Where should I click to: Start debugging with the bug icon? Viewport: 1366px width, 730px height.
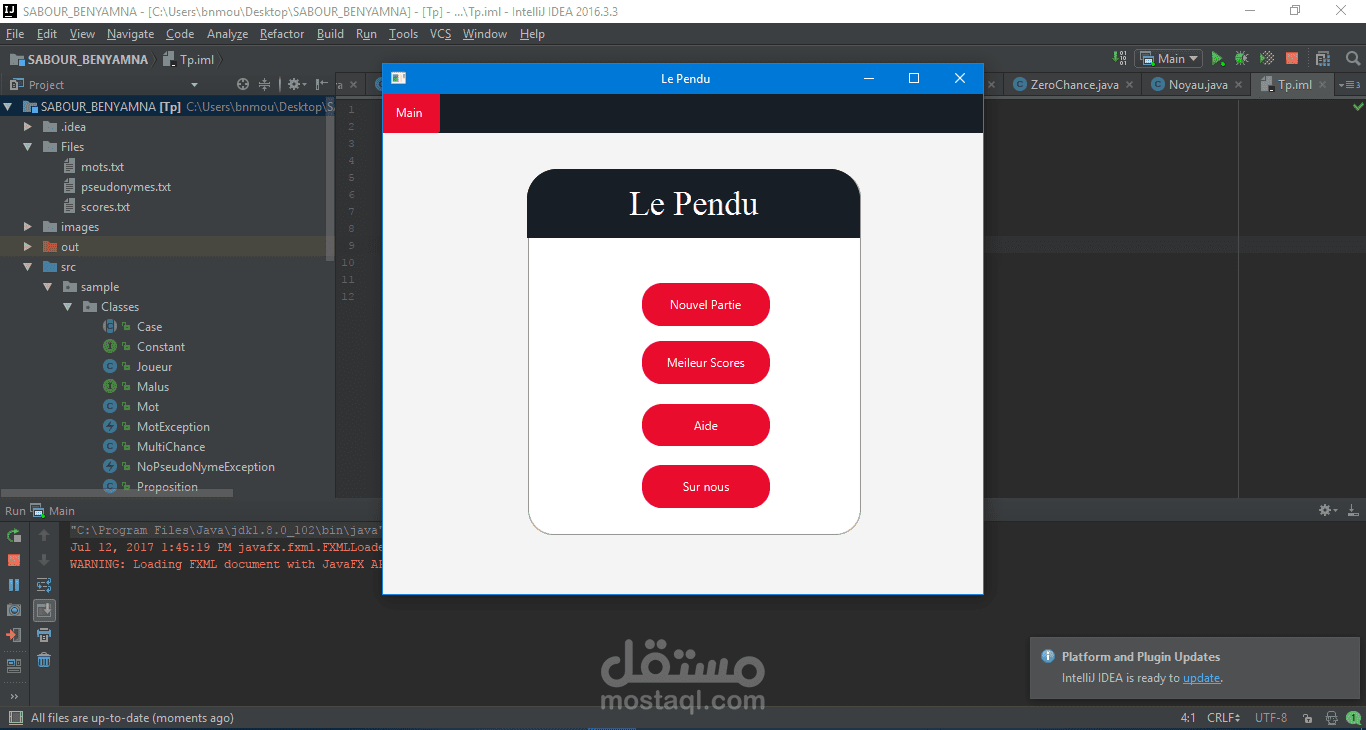point(1241,59)
